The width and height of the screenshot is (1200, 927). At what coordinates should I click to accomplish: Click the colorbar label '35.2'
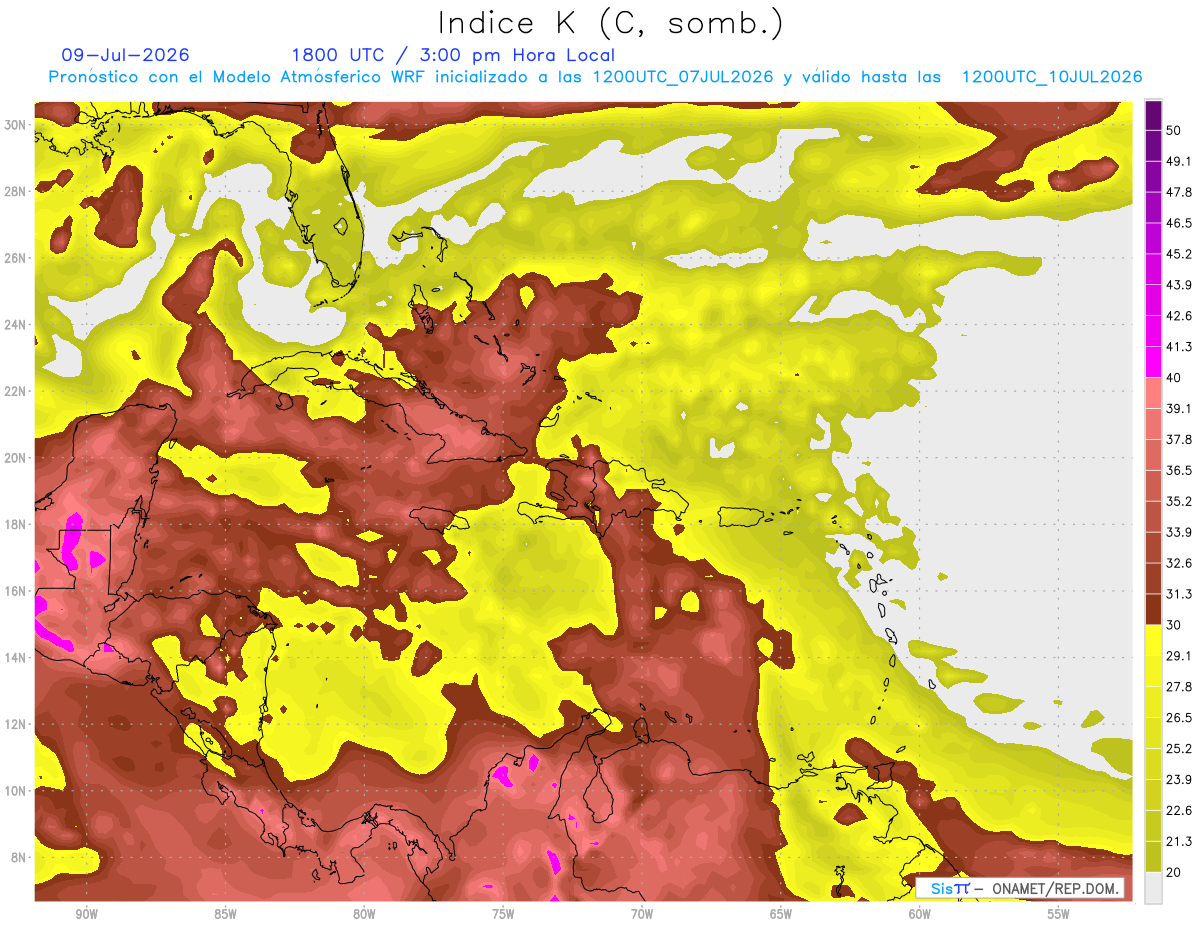click(x=1179, y=501)
